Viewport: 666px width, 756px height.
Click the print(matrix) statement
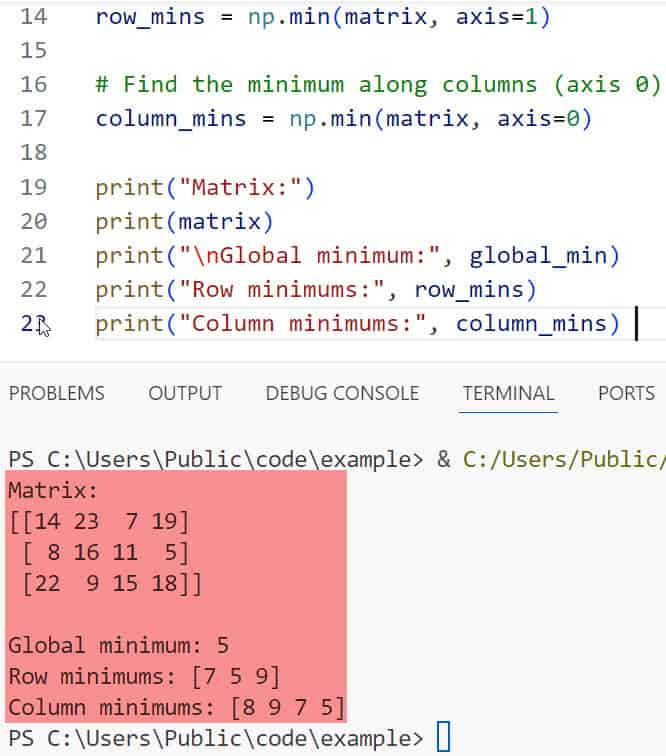coord(184,221)
